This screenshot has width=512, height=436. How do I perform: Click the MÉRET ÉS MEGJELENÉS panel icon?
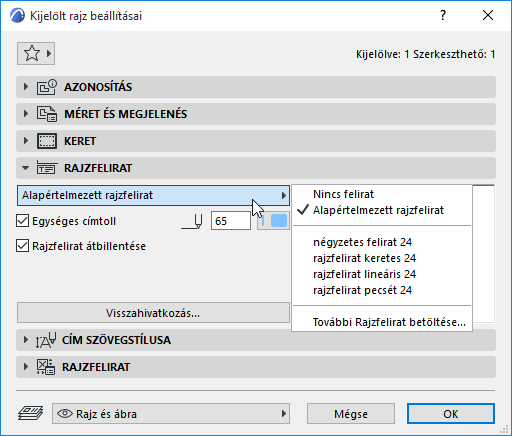(x=47, y=114)
